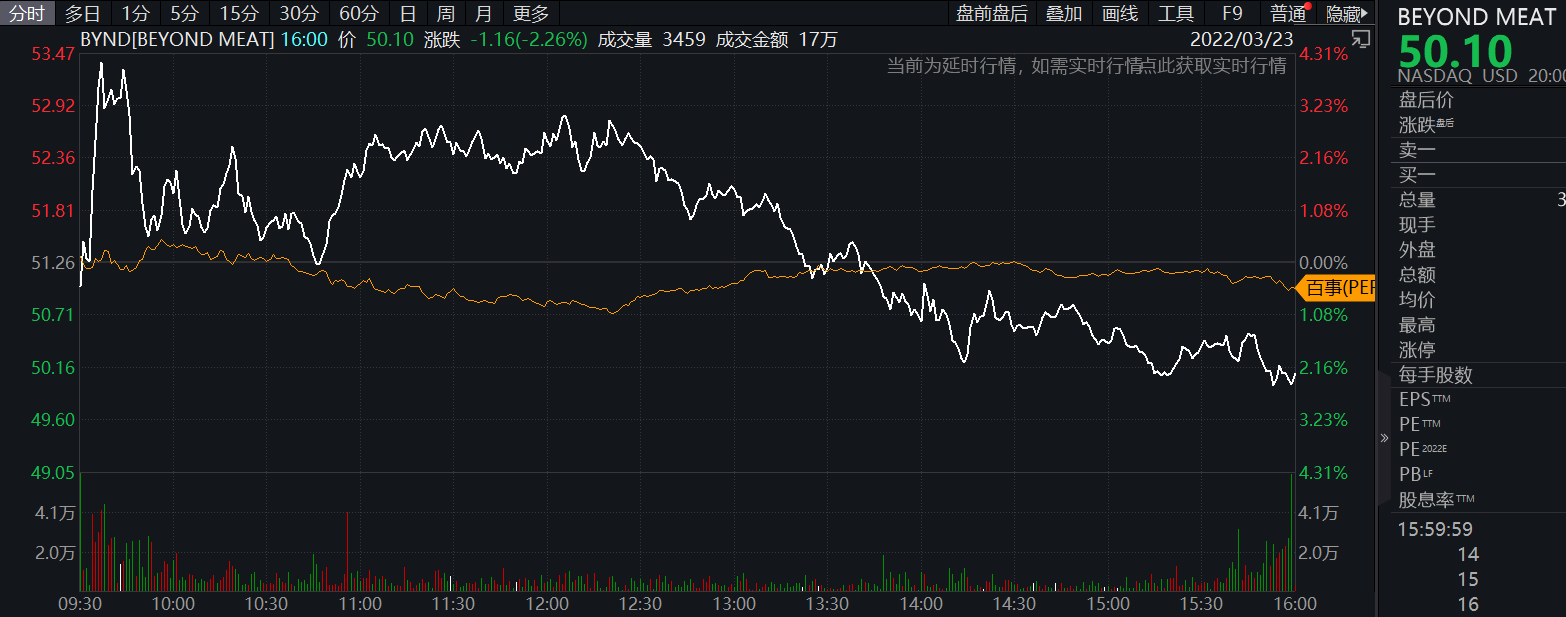Toggle the 叠加 overlay comparison
This screenshot has height=617, width=1566.
(1064, 13)
